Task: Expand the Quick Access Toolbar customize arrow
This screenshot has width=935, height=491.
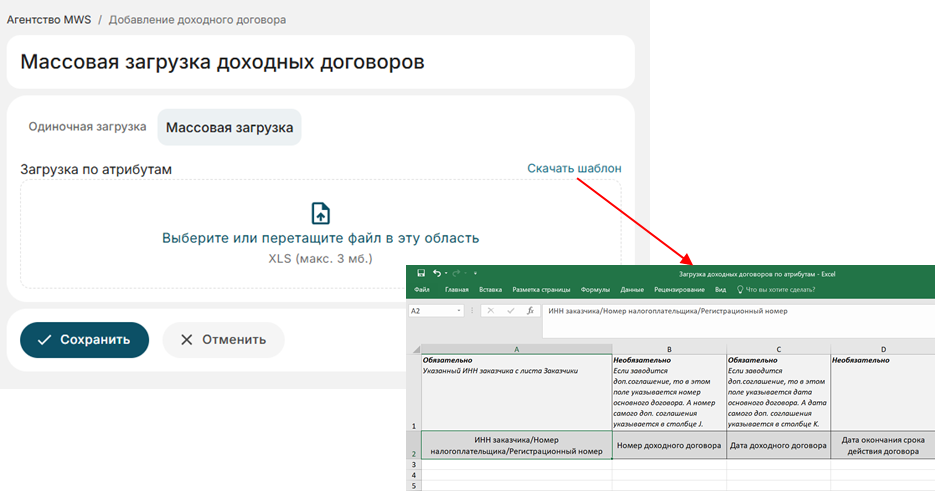Action: [475, 273]
